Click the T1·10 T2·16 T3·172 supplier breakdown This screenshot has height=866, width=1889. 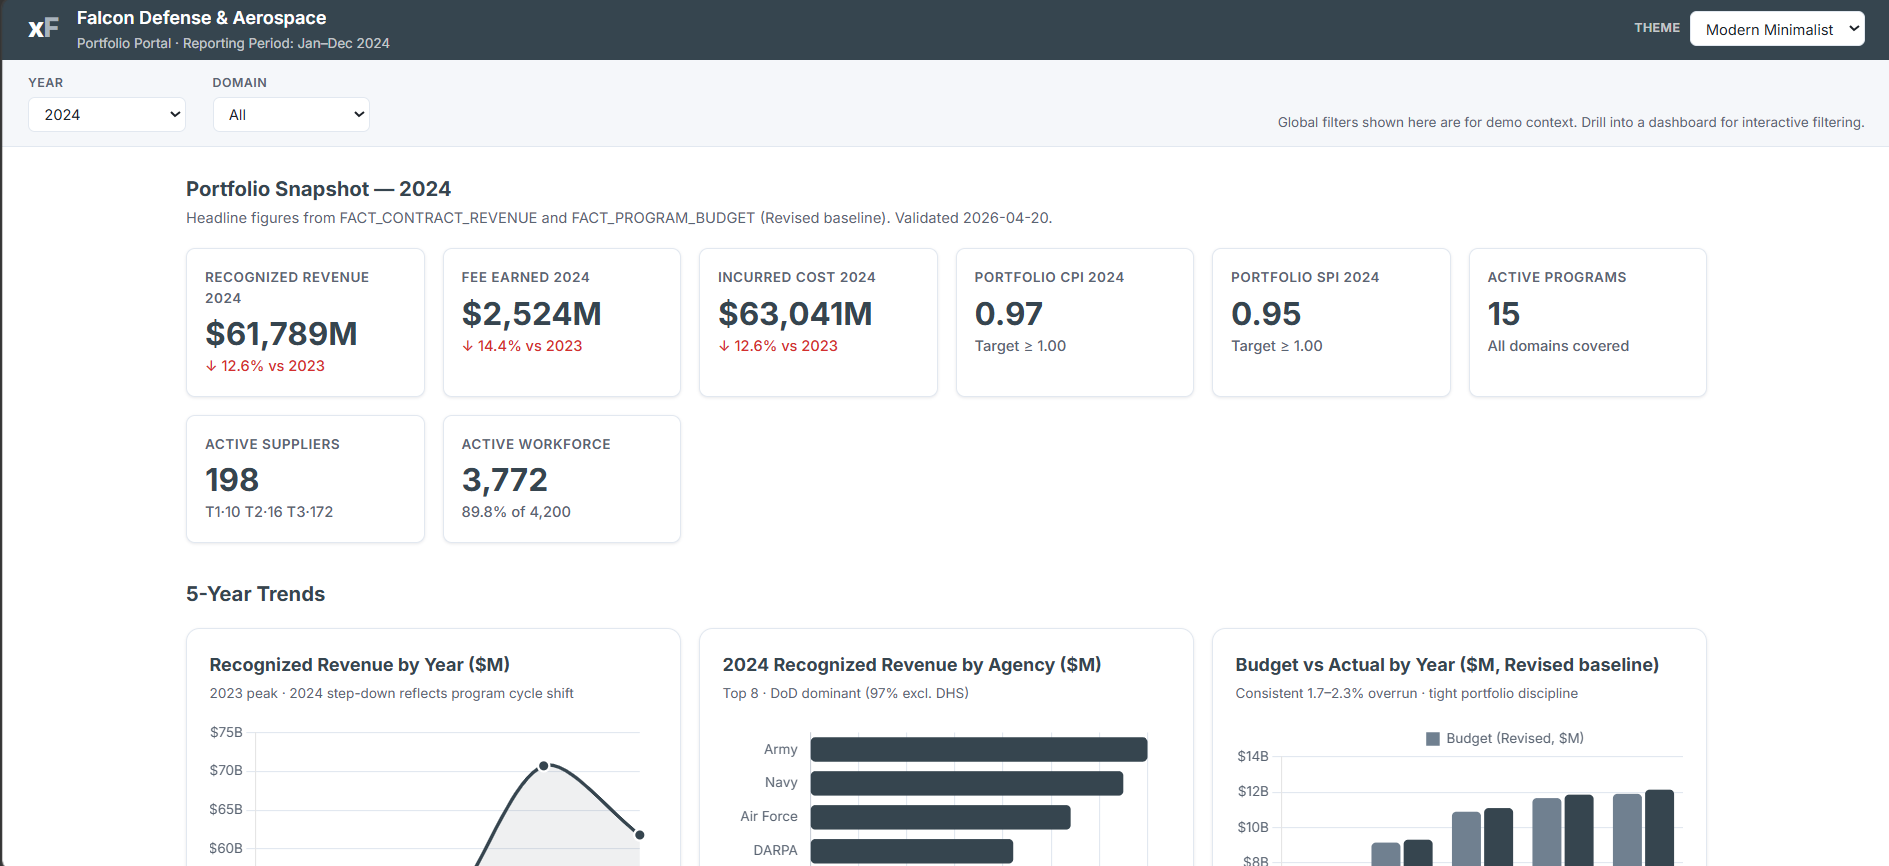(269, 512)
